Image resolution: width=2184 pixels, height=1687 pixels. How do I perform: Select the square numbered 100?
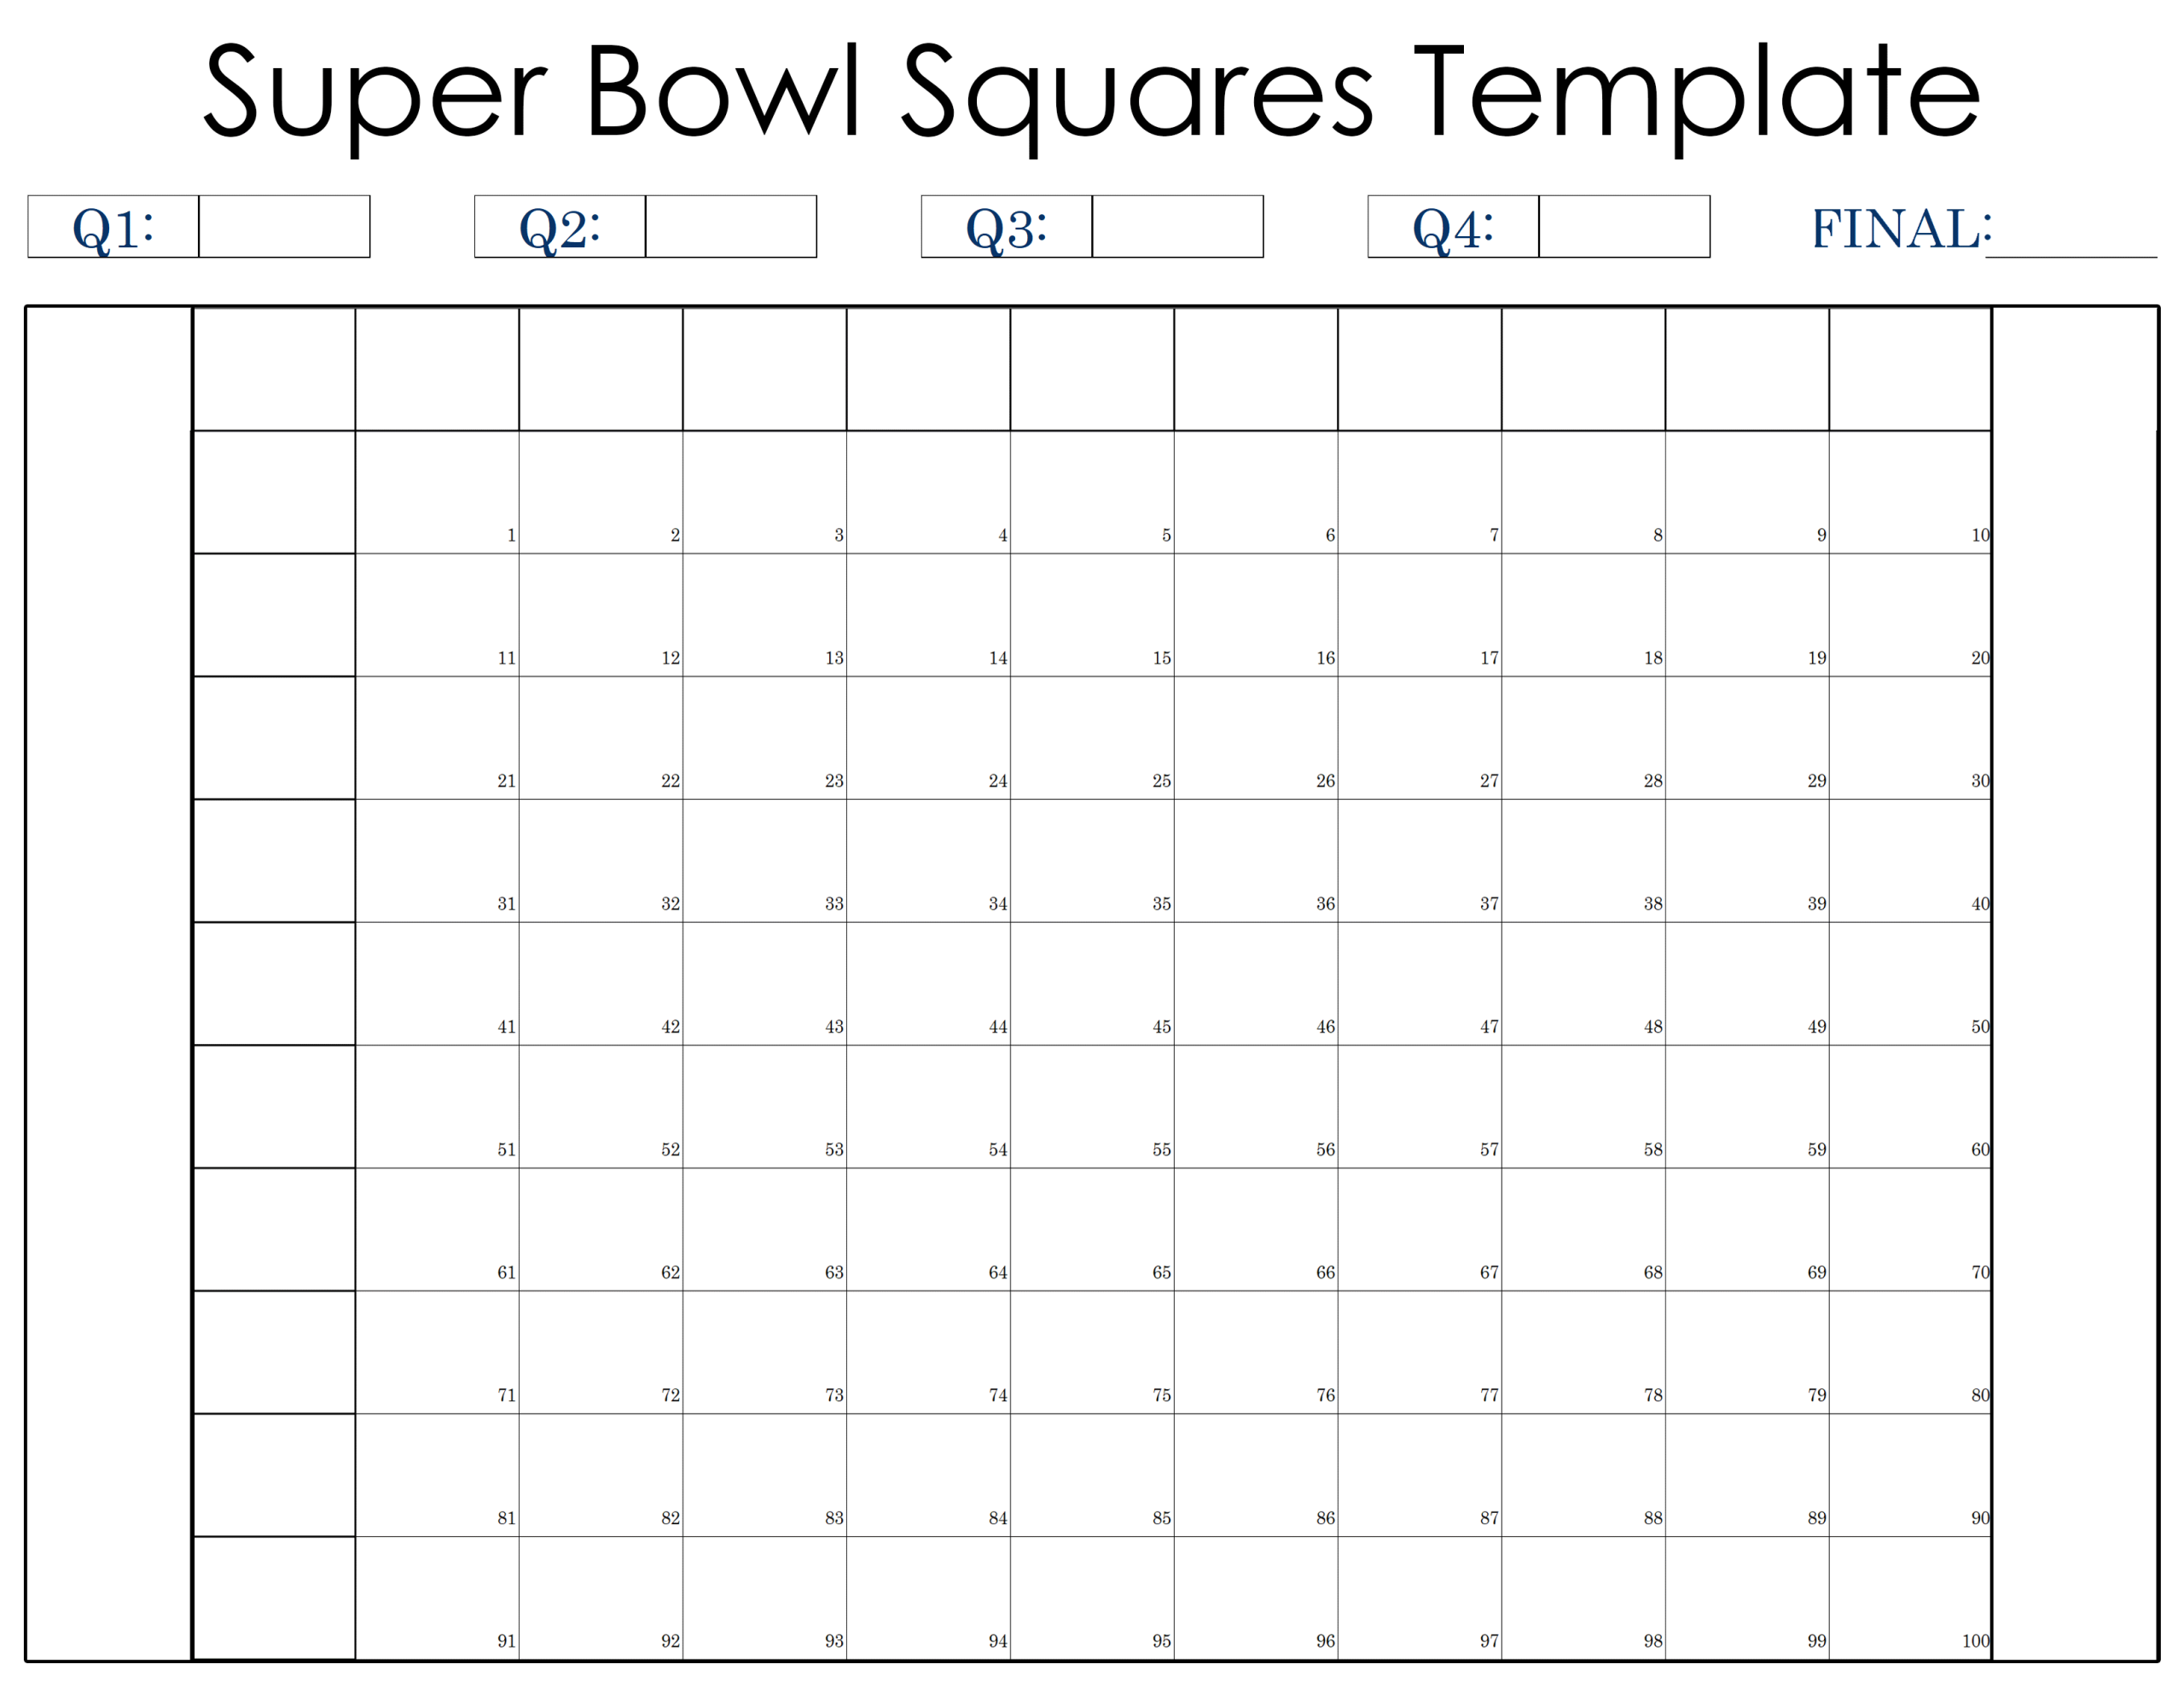1910,1598
